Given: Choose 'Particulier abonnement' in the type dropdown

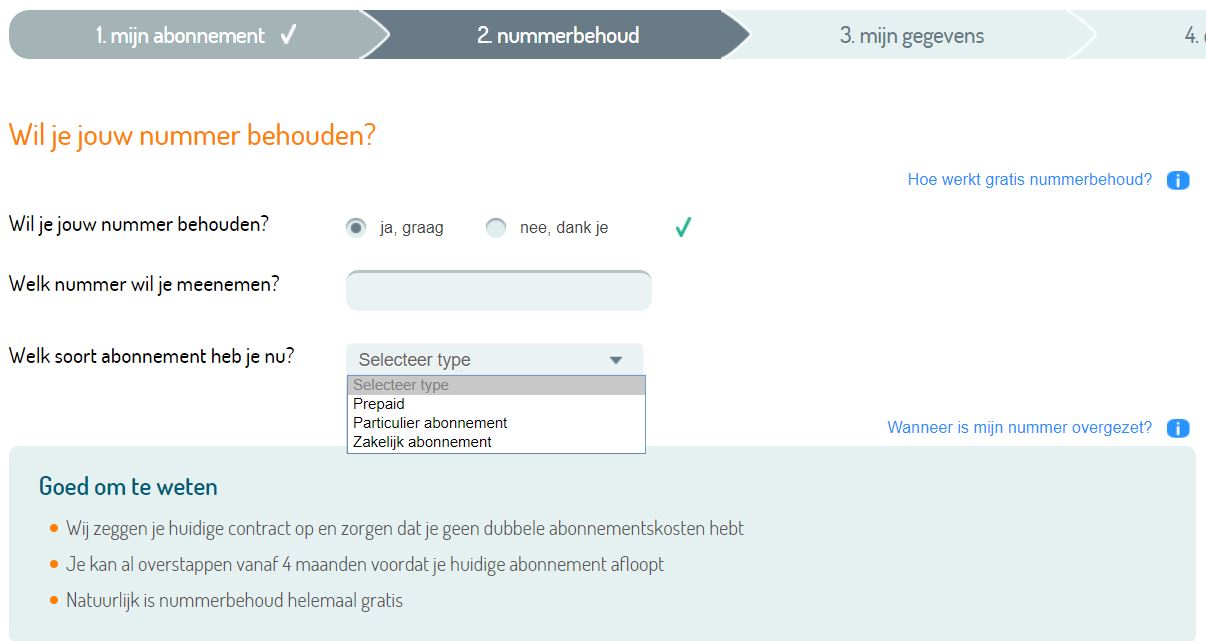Looking at the screenshot, I should 430,422.
